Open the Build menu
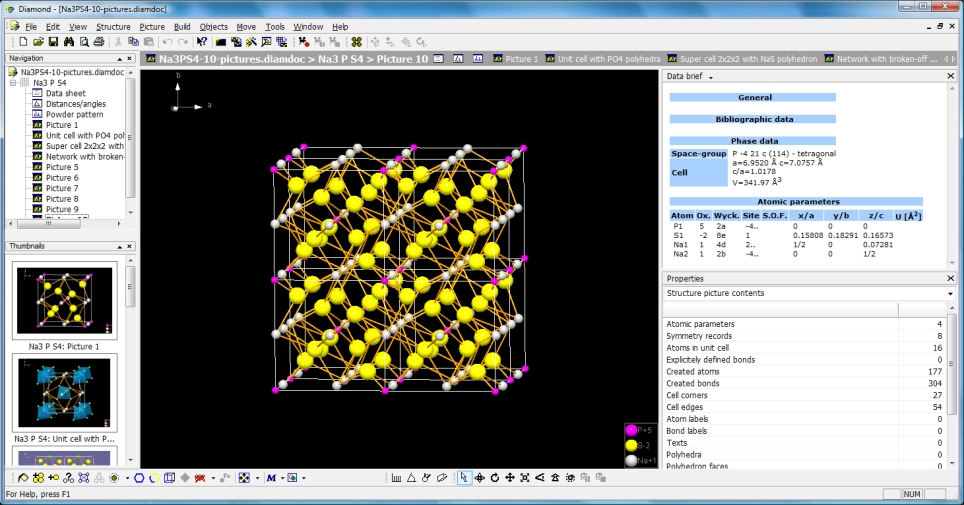Image resolution: width=964 pixels, height=505 pixels. [x=181, y=26]
